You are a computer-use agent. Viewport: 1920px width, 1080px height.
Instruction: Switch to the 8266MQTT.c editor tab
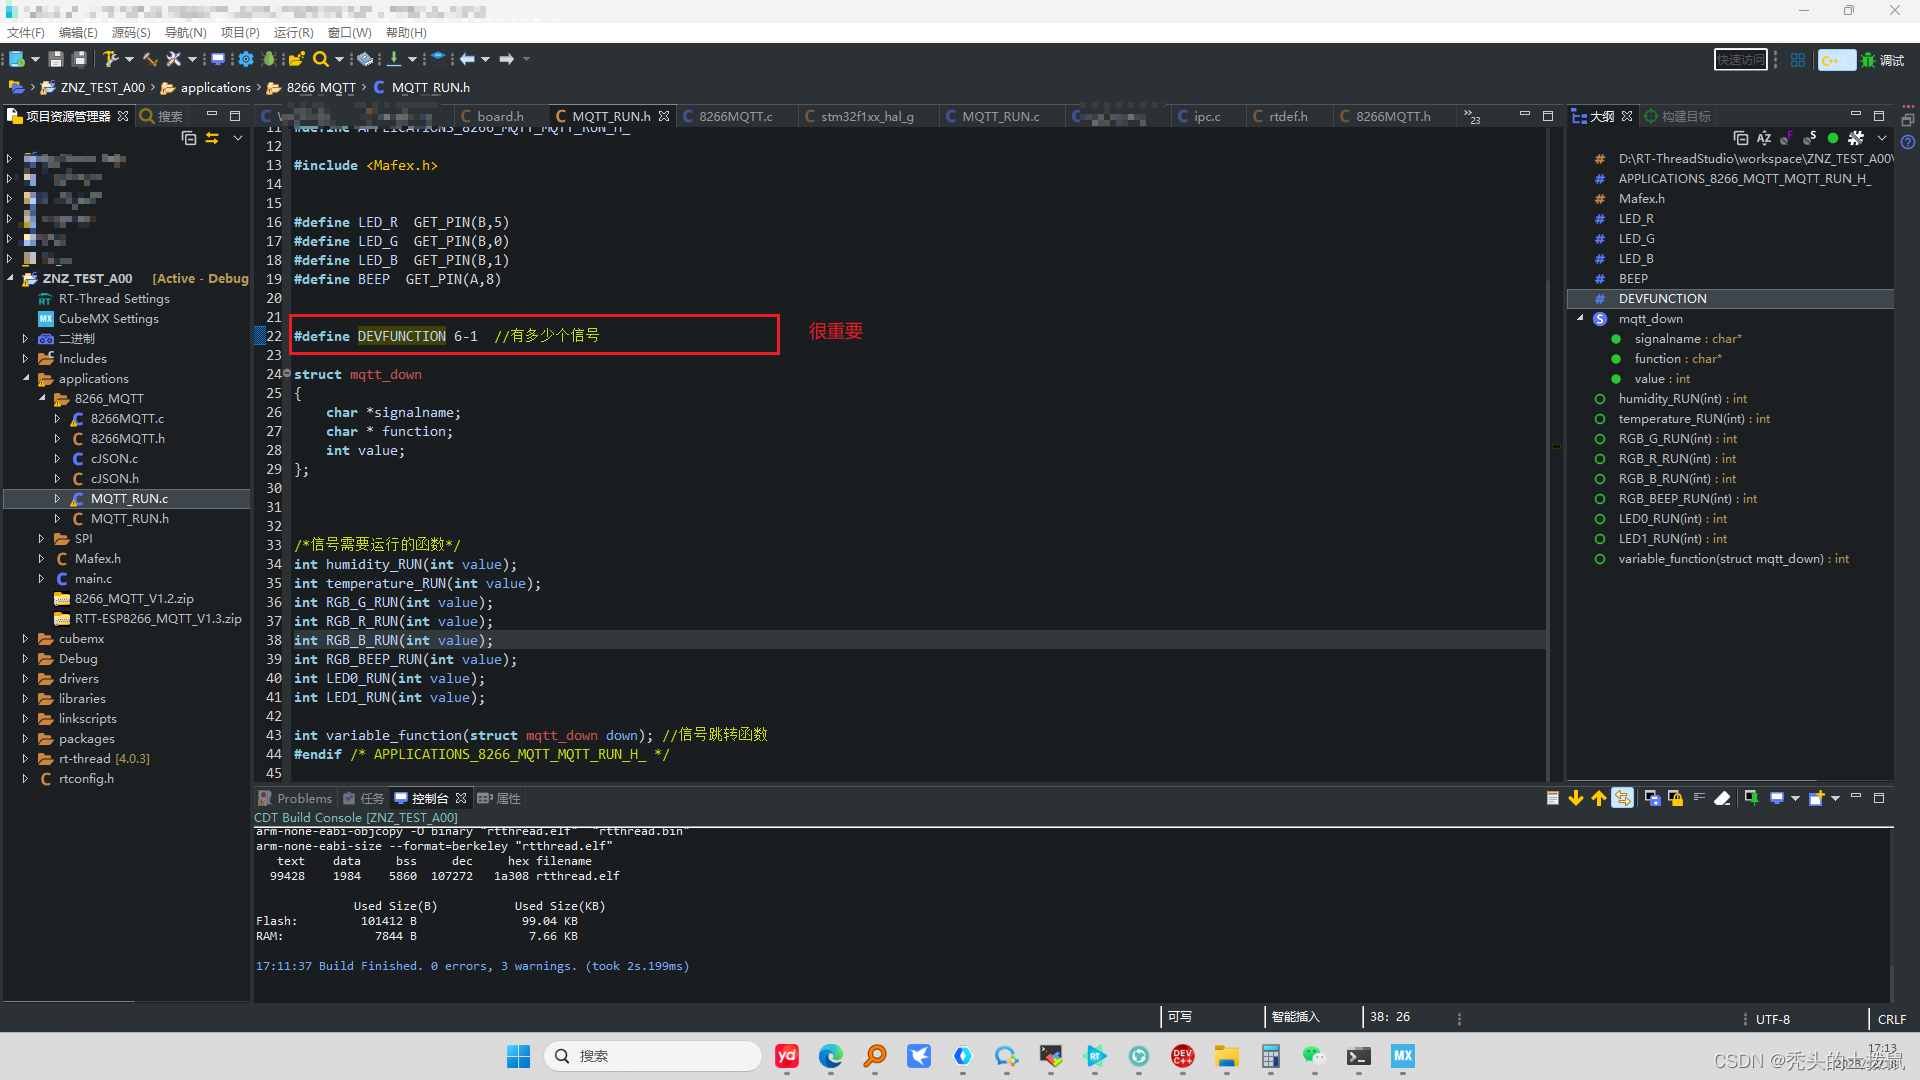735,117
